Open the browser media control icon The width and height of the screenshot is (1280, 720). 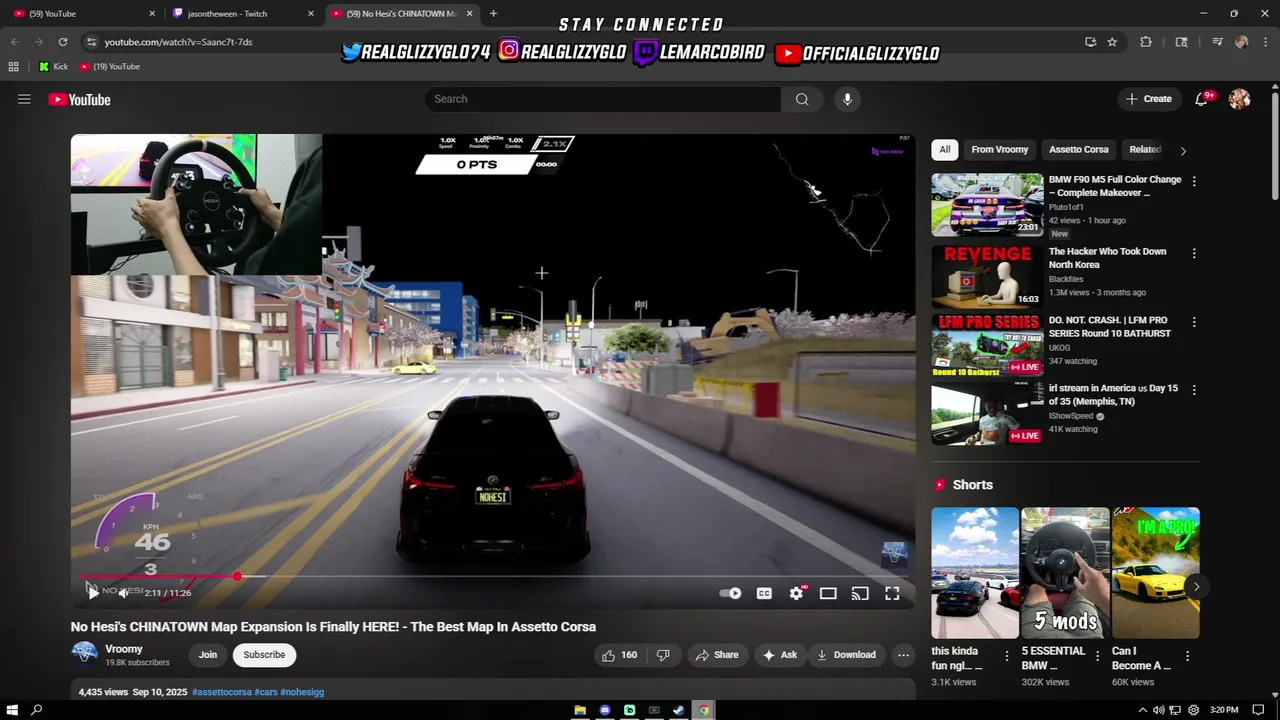[1217, 42]
